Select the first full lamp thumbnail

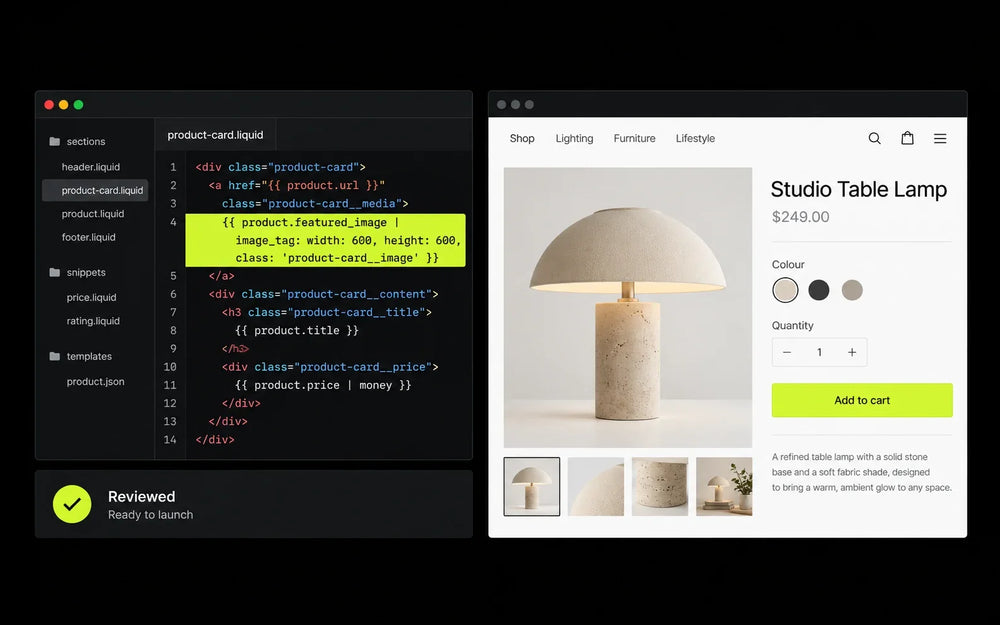(532, 487)
